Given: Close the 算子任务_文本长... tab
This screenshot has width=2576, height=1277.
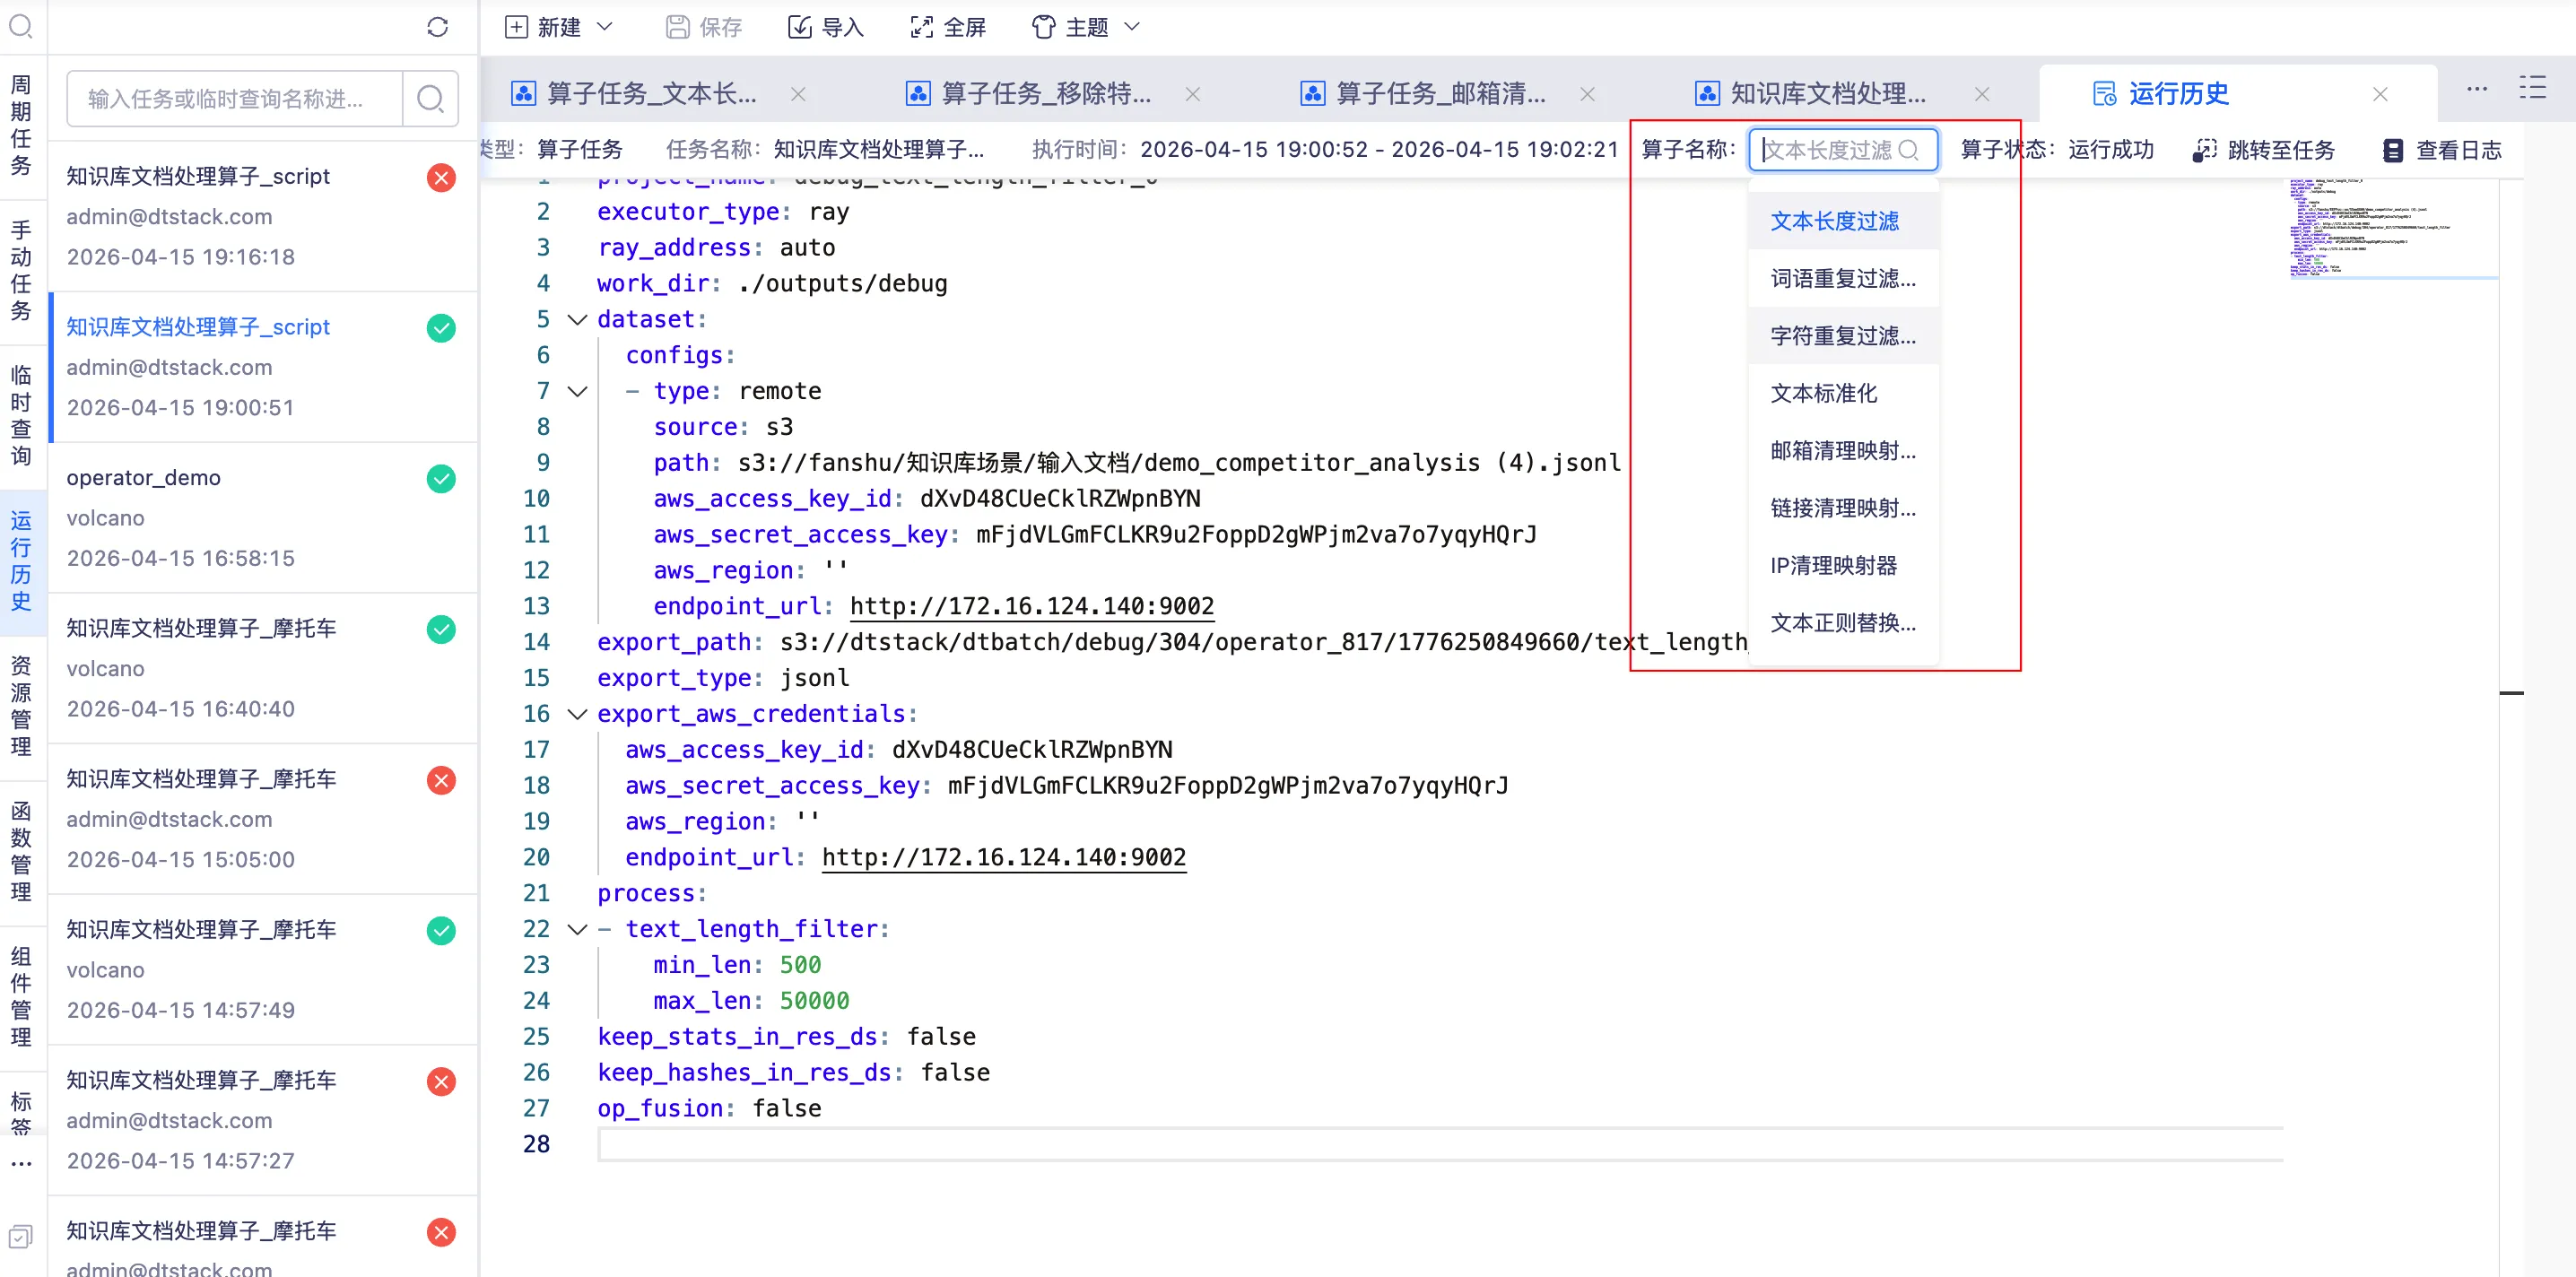Looking at the screenshot, I should 798,94.
